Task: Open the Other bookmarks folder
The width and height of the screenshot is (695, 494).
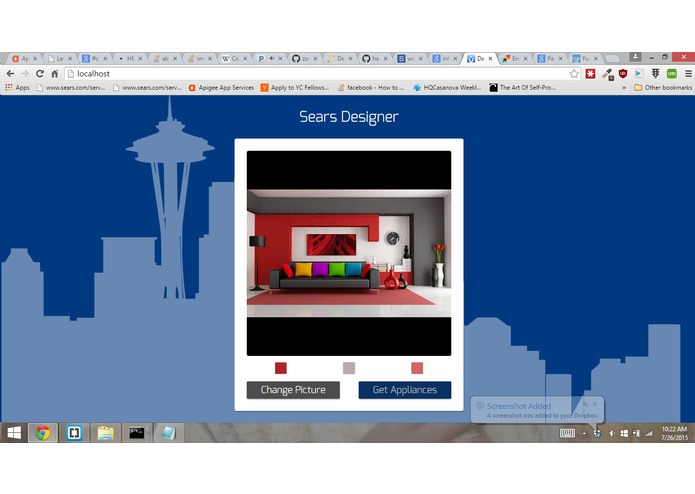Action: [663, 88]
